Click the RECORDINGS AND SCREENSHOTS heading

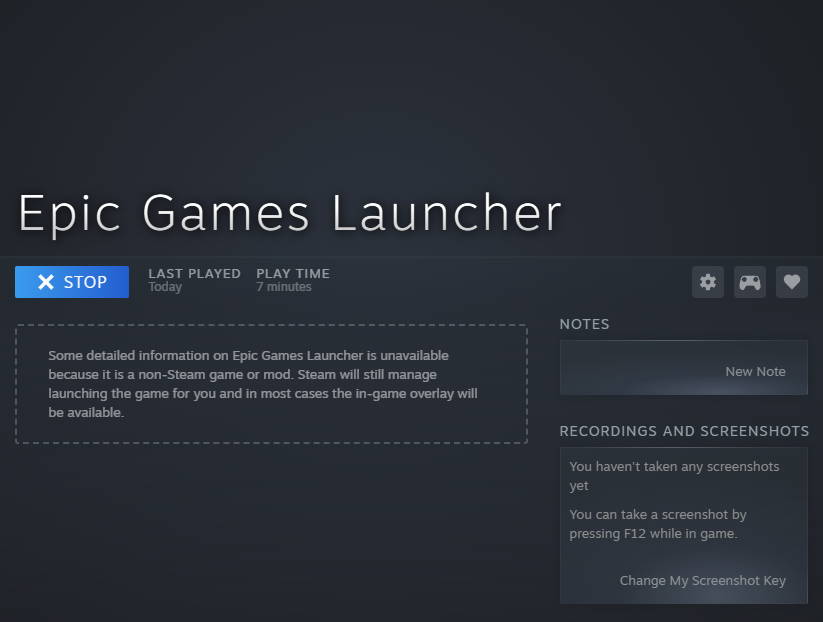click(684, 431)
